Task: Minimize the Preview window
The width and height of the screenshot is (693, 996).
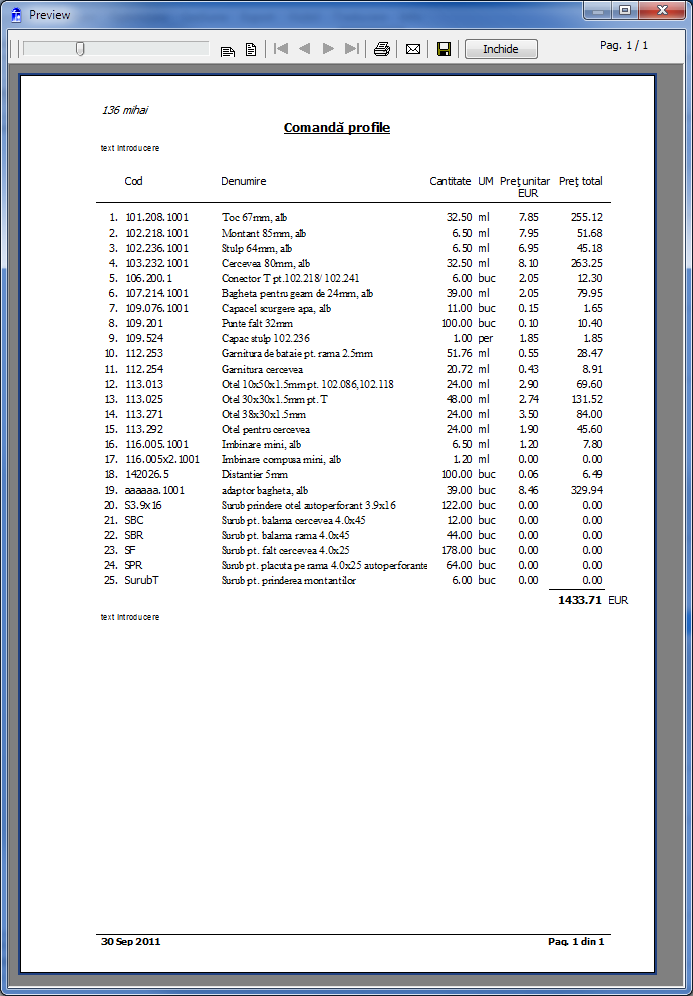Action: (597, 10)
